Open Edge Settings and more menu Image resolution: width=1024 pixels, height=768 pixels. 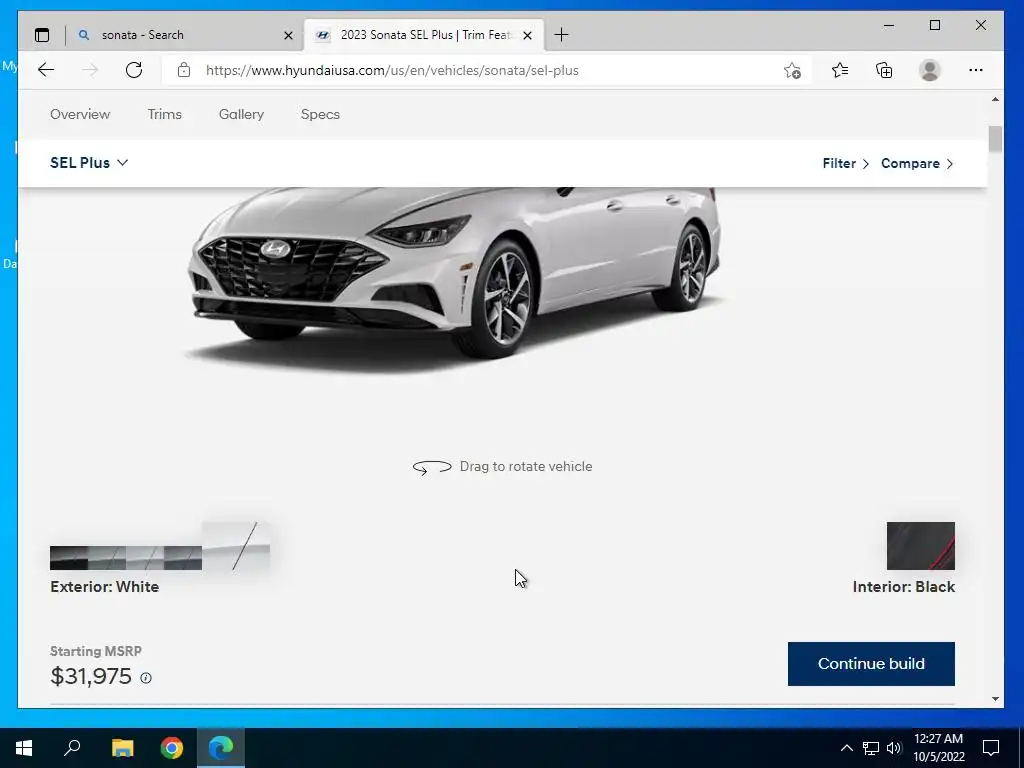pyautogui.click(x=976, y=70)
